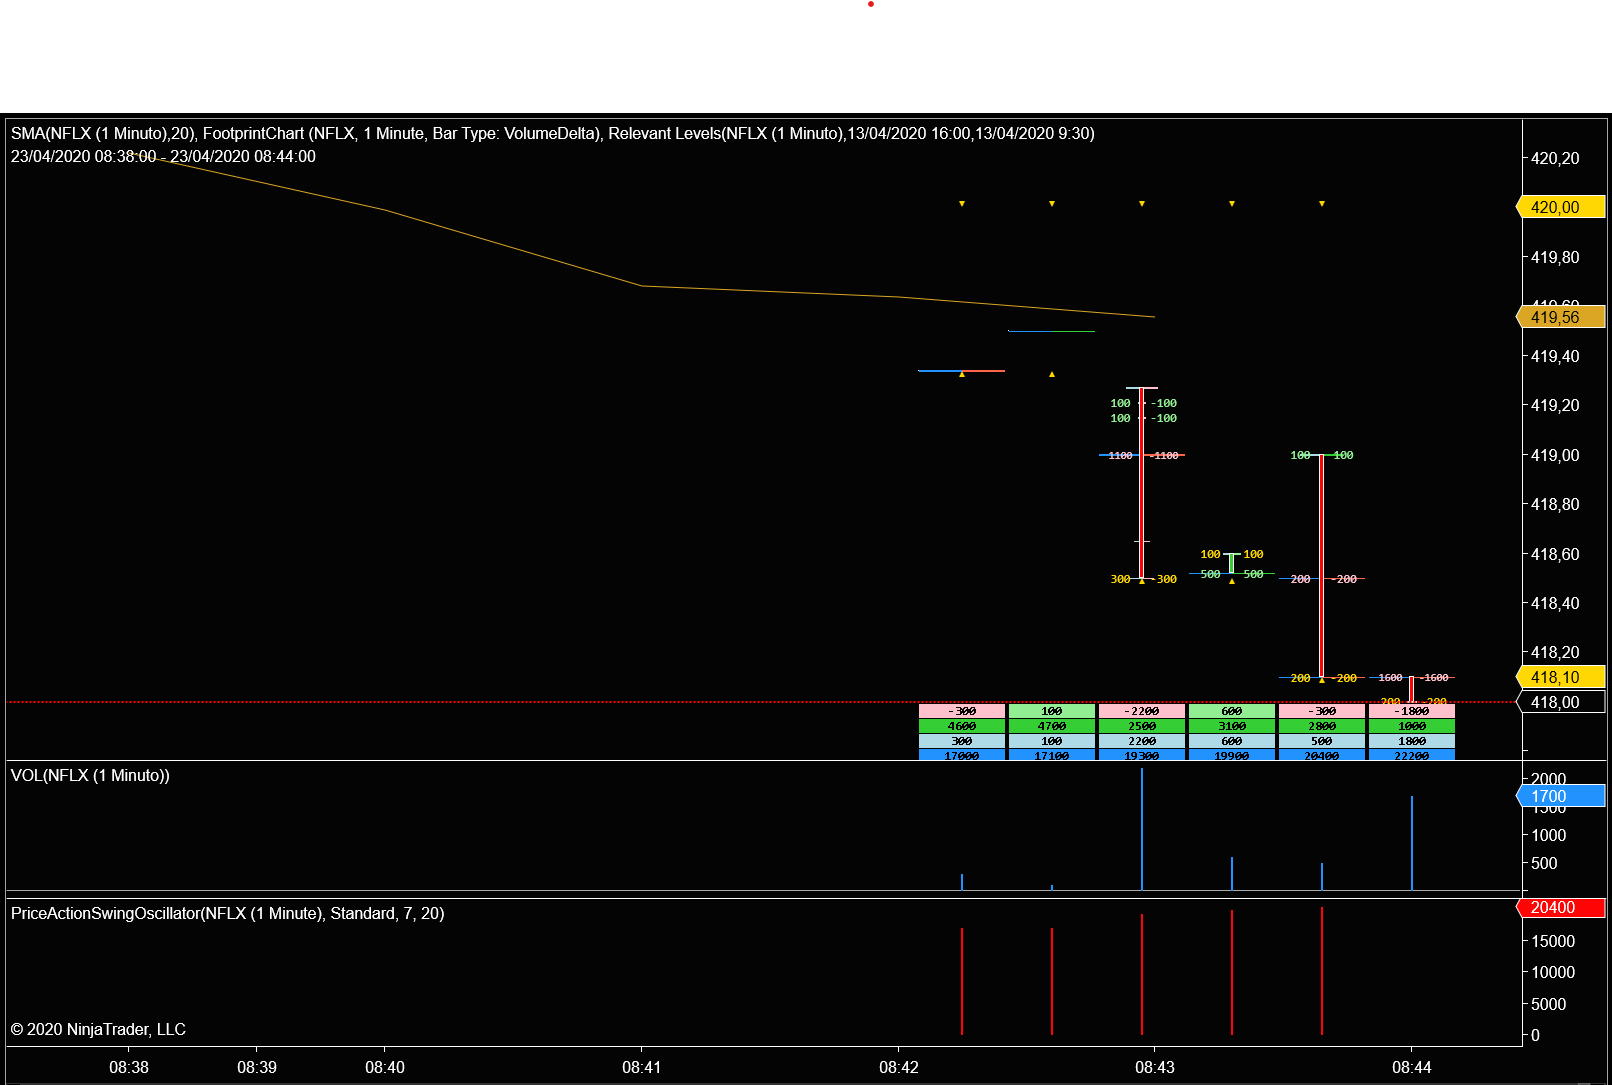Click the 08:41 time axis label
Viewport: 1612px width, 1085px height.
click(x=641, y=1067)
